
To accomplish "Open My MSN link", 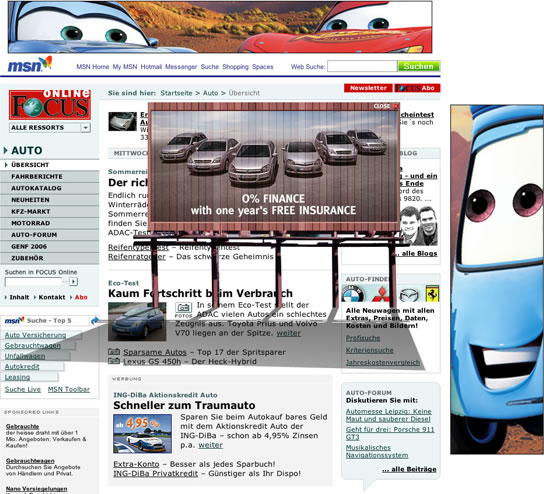I will point(125,67).
